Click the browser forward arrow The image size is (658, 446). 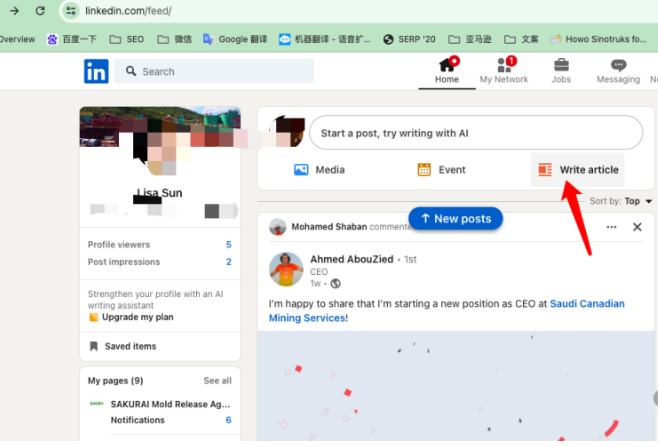click(14, 11)
